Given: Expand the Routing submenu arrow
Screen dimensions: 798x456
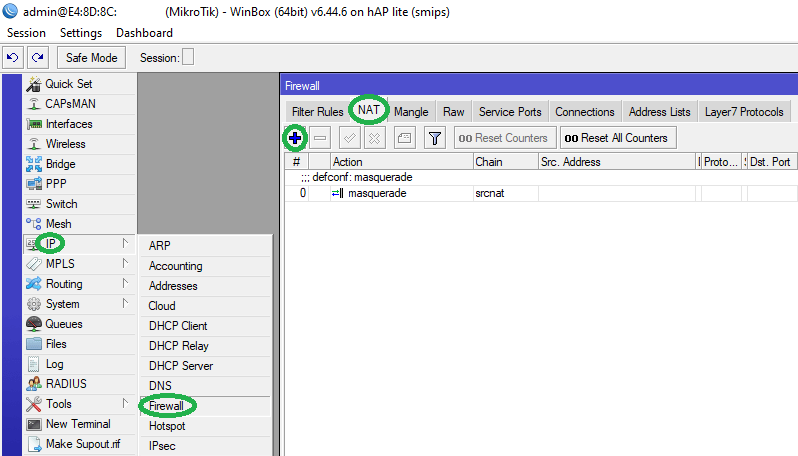Looking at the screenshot, I should pos(125,283).
